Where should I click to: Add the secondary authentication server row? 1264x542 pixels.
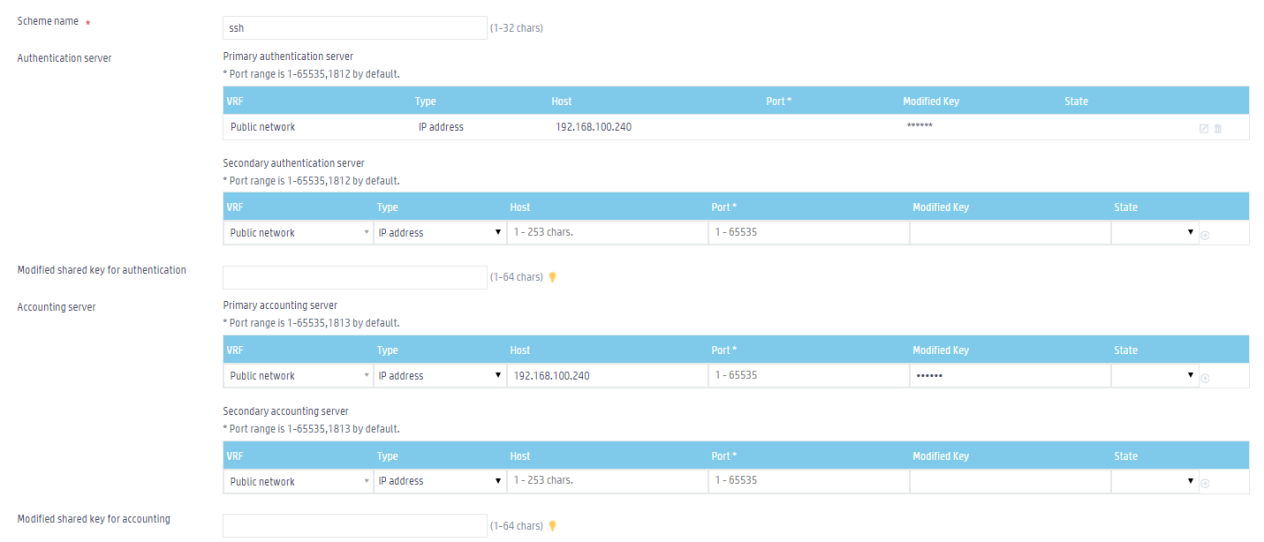click(x=1205, y=235)
